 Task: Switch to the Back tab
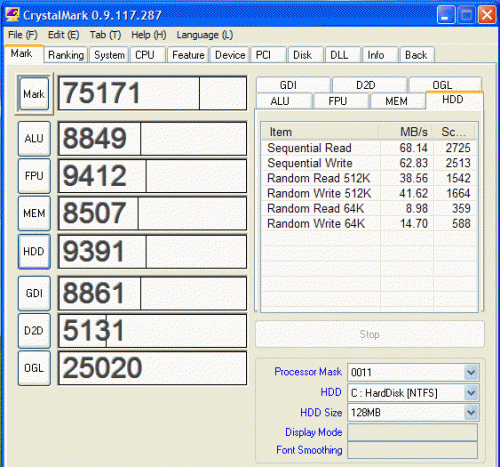pos(417,55)
